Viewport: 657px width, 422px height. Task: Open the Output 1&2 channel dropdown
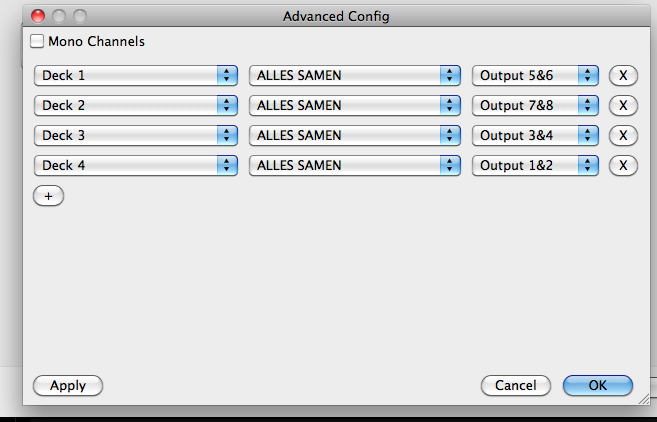[535, 165]
